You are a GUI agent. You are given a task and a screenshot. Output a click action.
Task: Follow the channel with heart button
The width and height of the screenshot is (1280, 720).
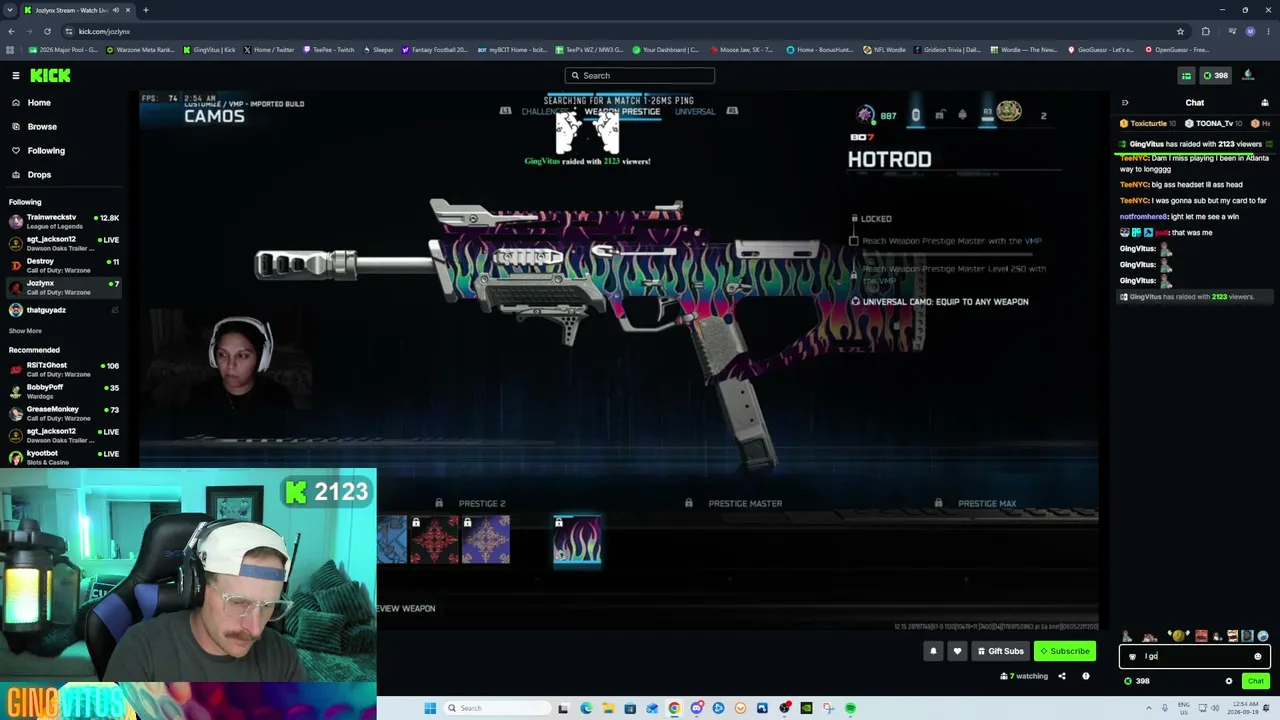[x=957, y=651]
